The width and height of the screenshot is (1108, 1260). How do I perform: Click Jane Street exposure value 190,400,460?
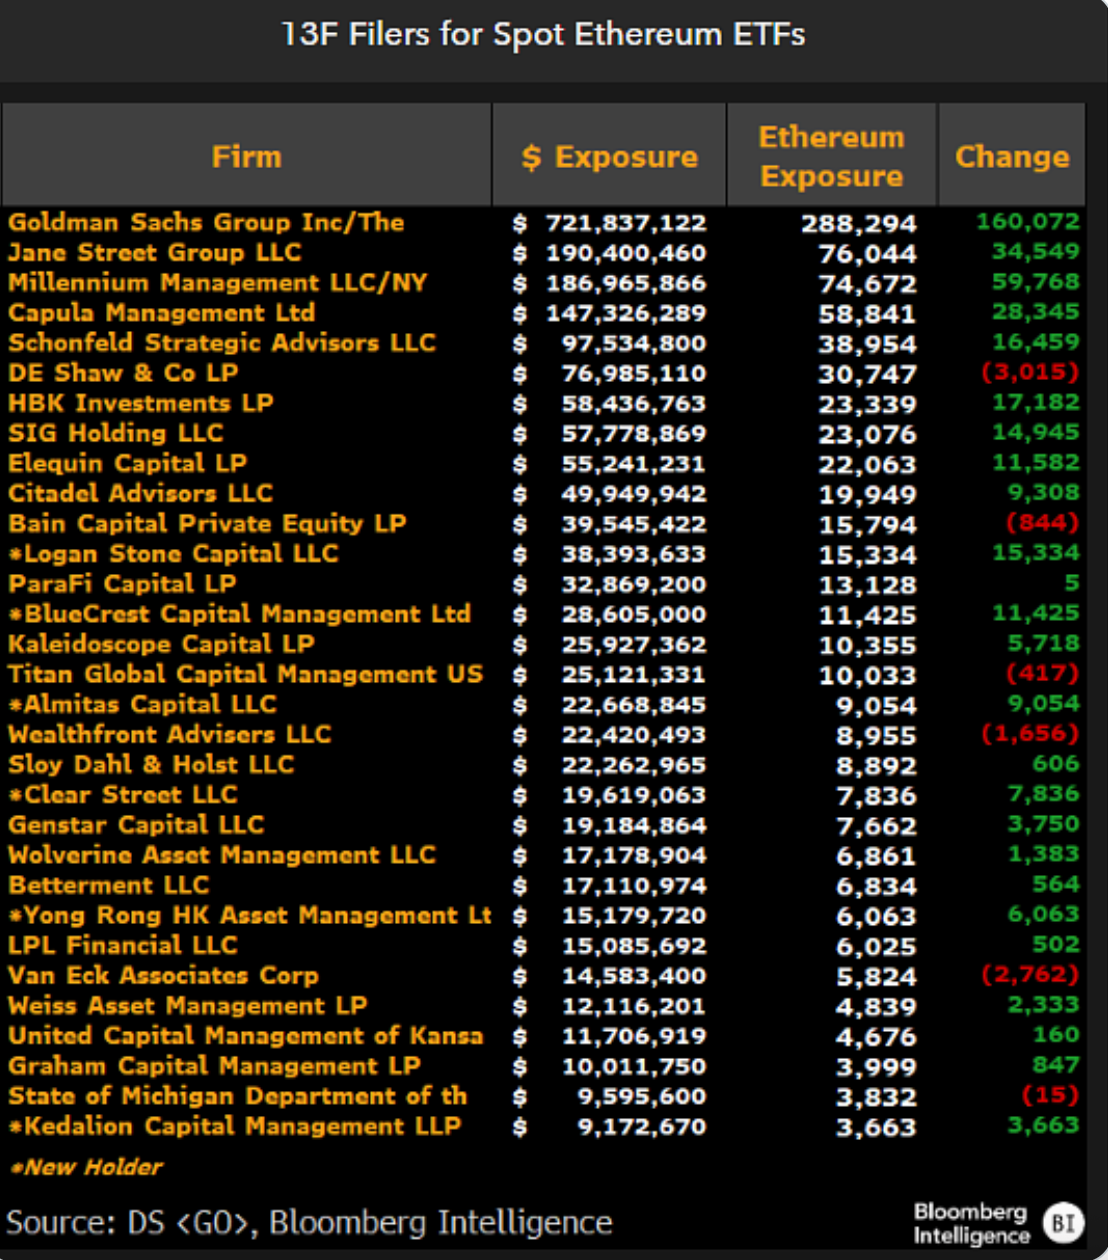click(x=626, y=253)
